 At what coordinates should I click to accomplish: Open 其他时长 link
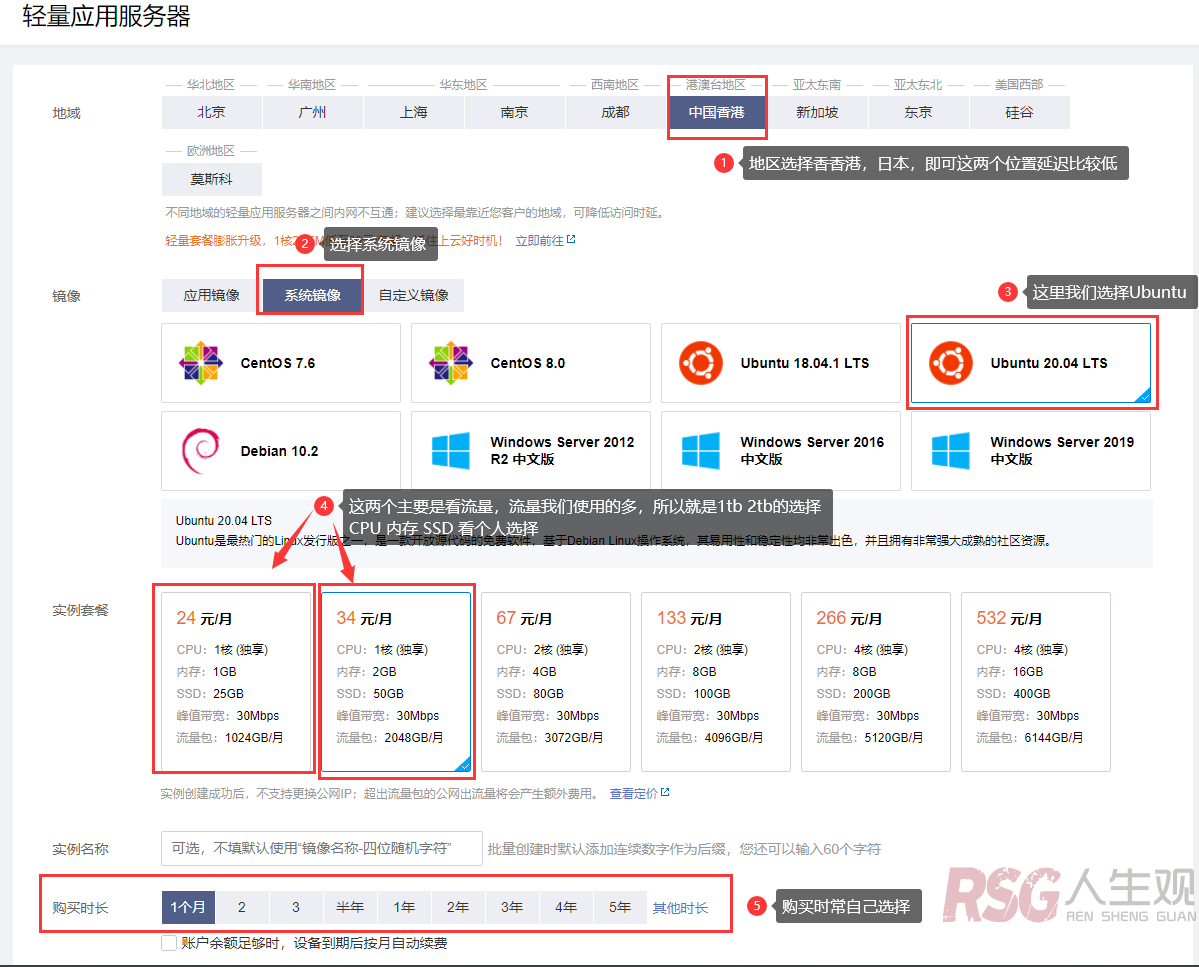[681, 908]
